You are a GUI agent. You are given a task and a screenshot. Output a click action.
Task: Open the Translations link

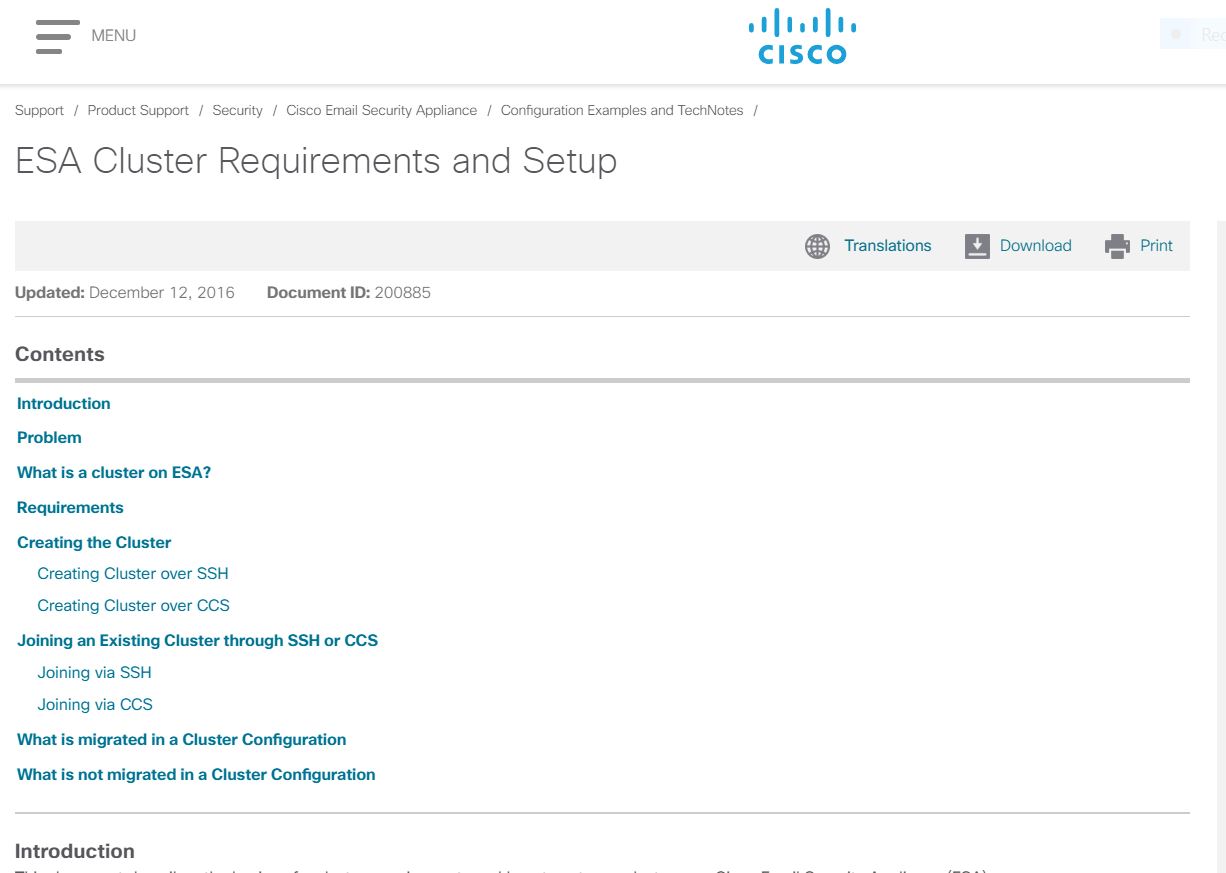[887, 246]
